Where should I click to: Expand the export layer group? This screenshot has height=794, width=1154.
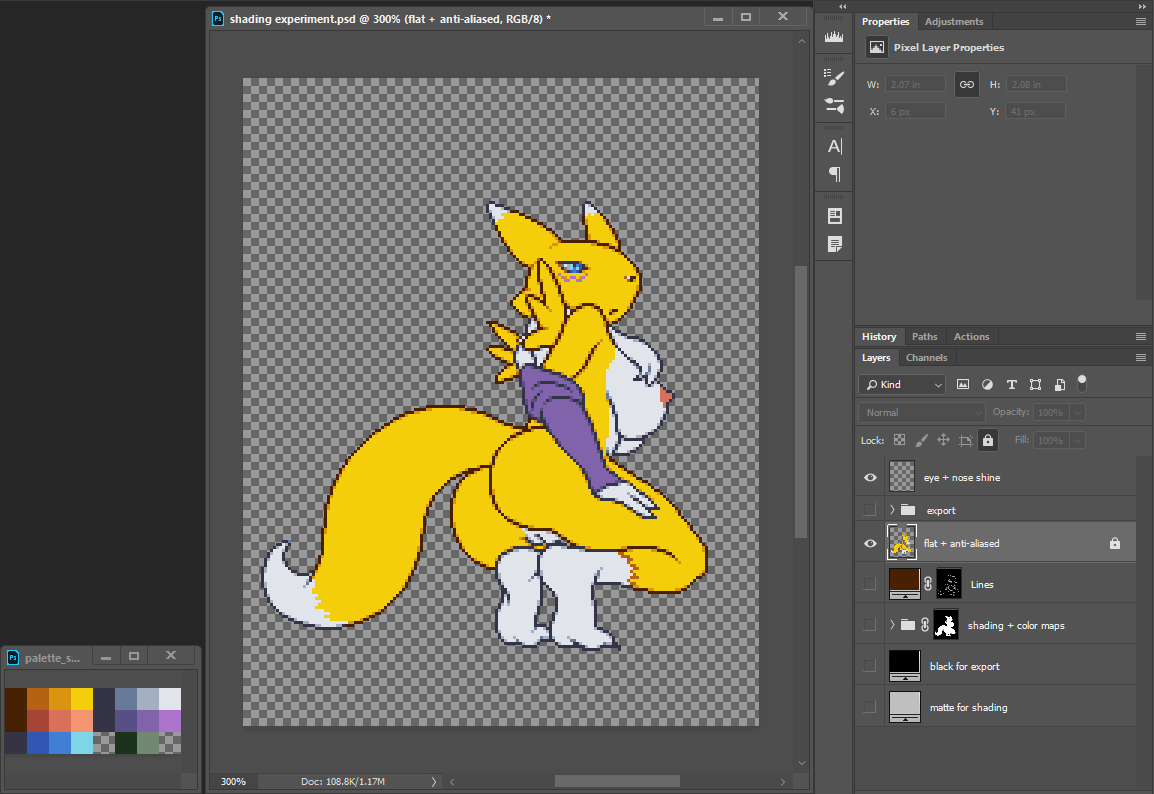(x=892, y=510)
